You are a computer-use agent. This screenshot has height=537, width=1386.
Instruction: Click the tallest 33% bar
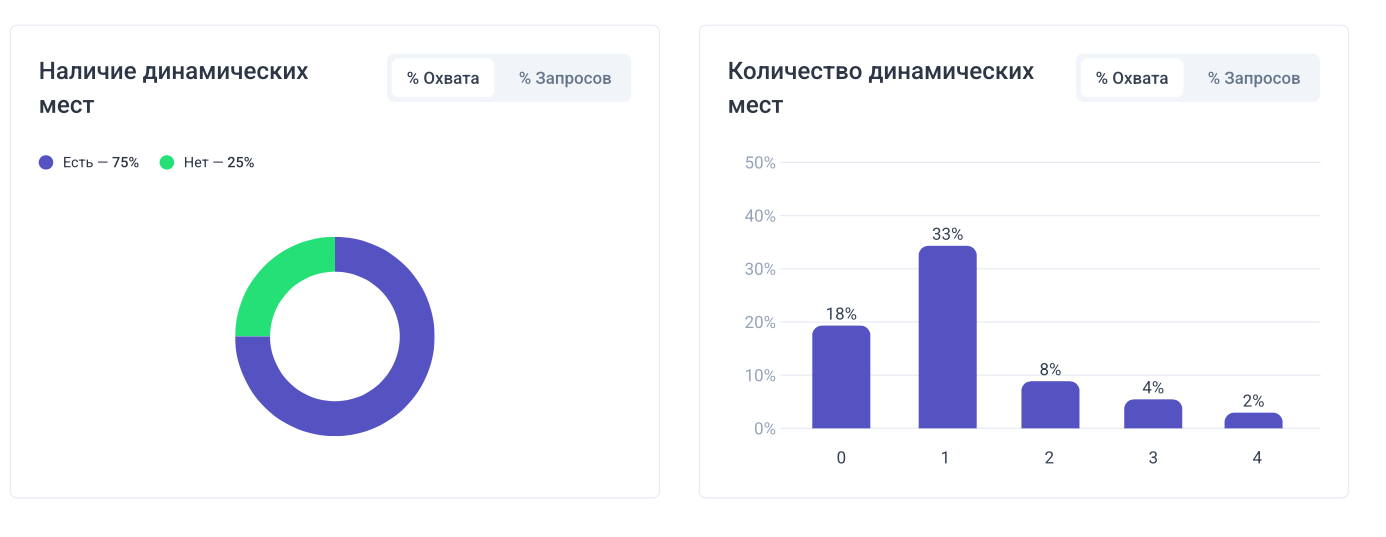[947, 338]
